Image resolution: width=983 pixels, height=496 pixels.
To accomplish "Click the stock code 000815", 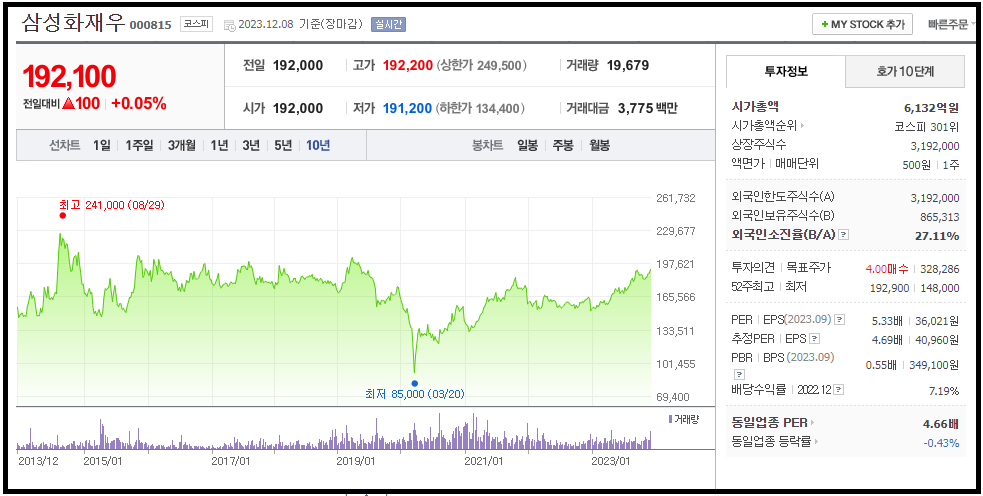I will [150, 26].
